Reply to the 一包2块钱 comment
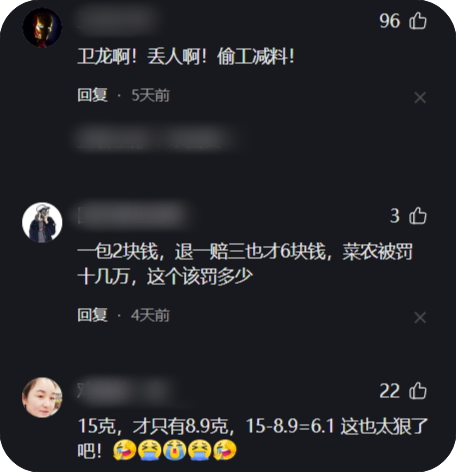This screenshot has height=472, width=456. (x=92, y=315)
